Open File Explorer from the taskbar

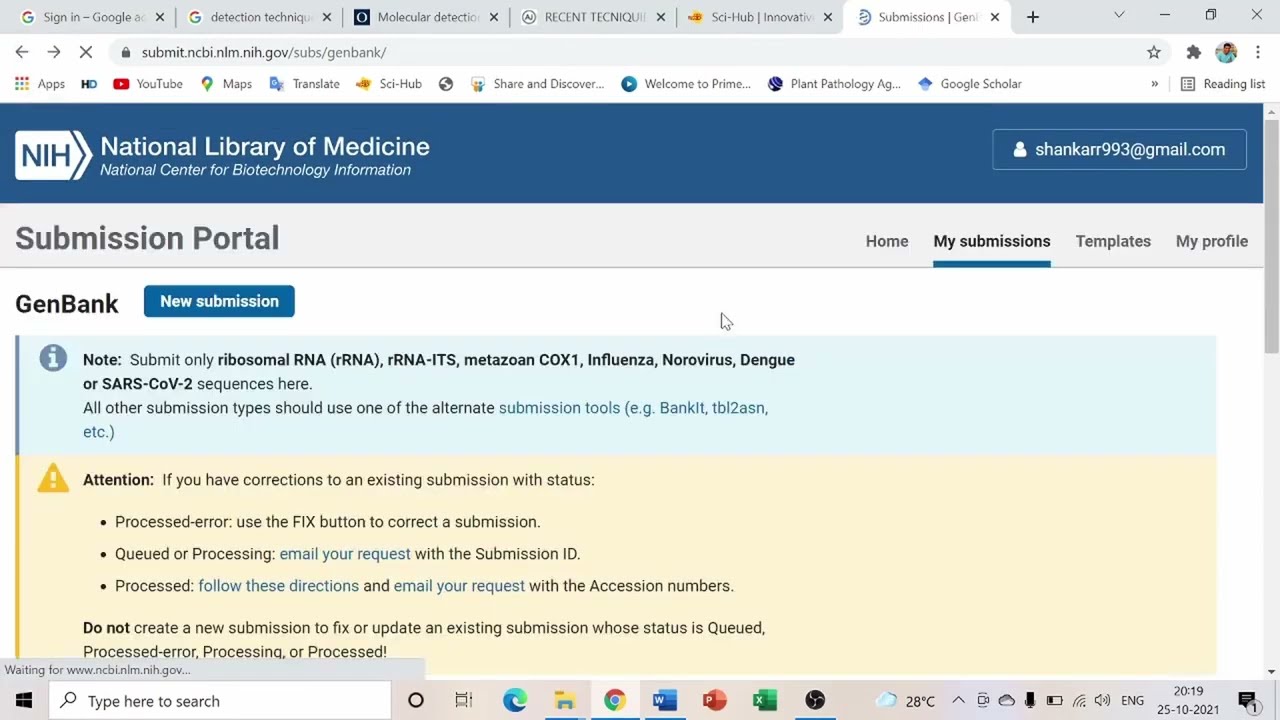point(565,701)
